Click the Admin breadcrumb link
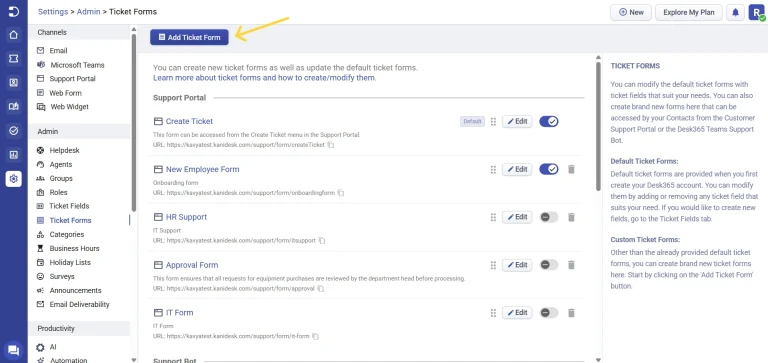768x363 pixels. click(88, 12)
